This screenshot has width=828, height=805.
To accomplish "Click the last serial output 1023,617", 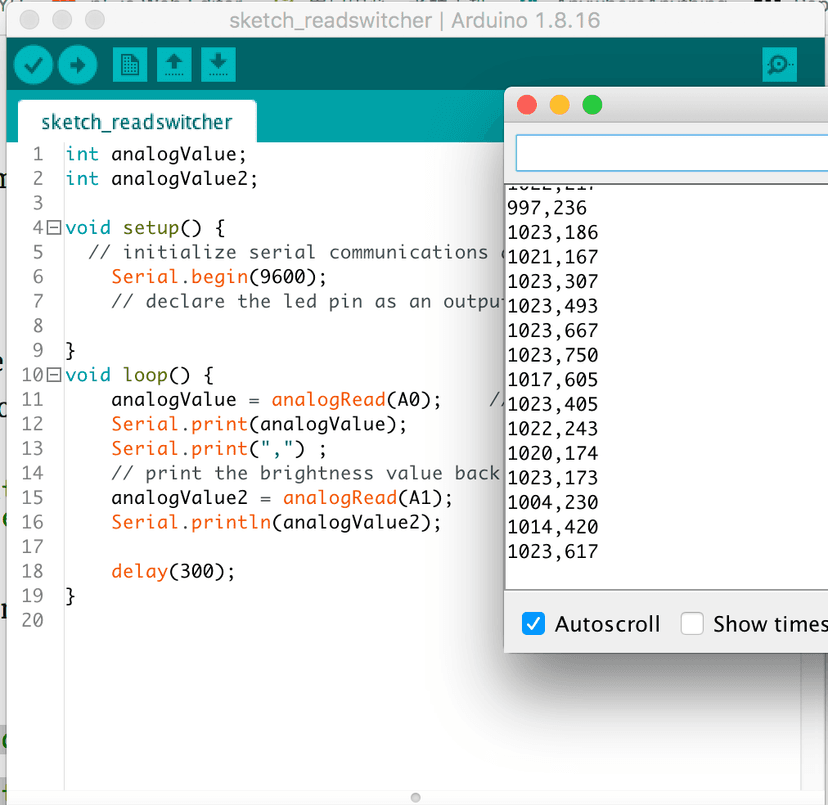I will click(x=553, y=551).
